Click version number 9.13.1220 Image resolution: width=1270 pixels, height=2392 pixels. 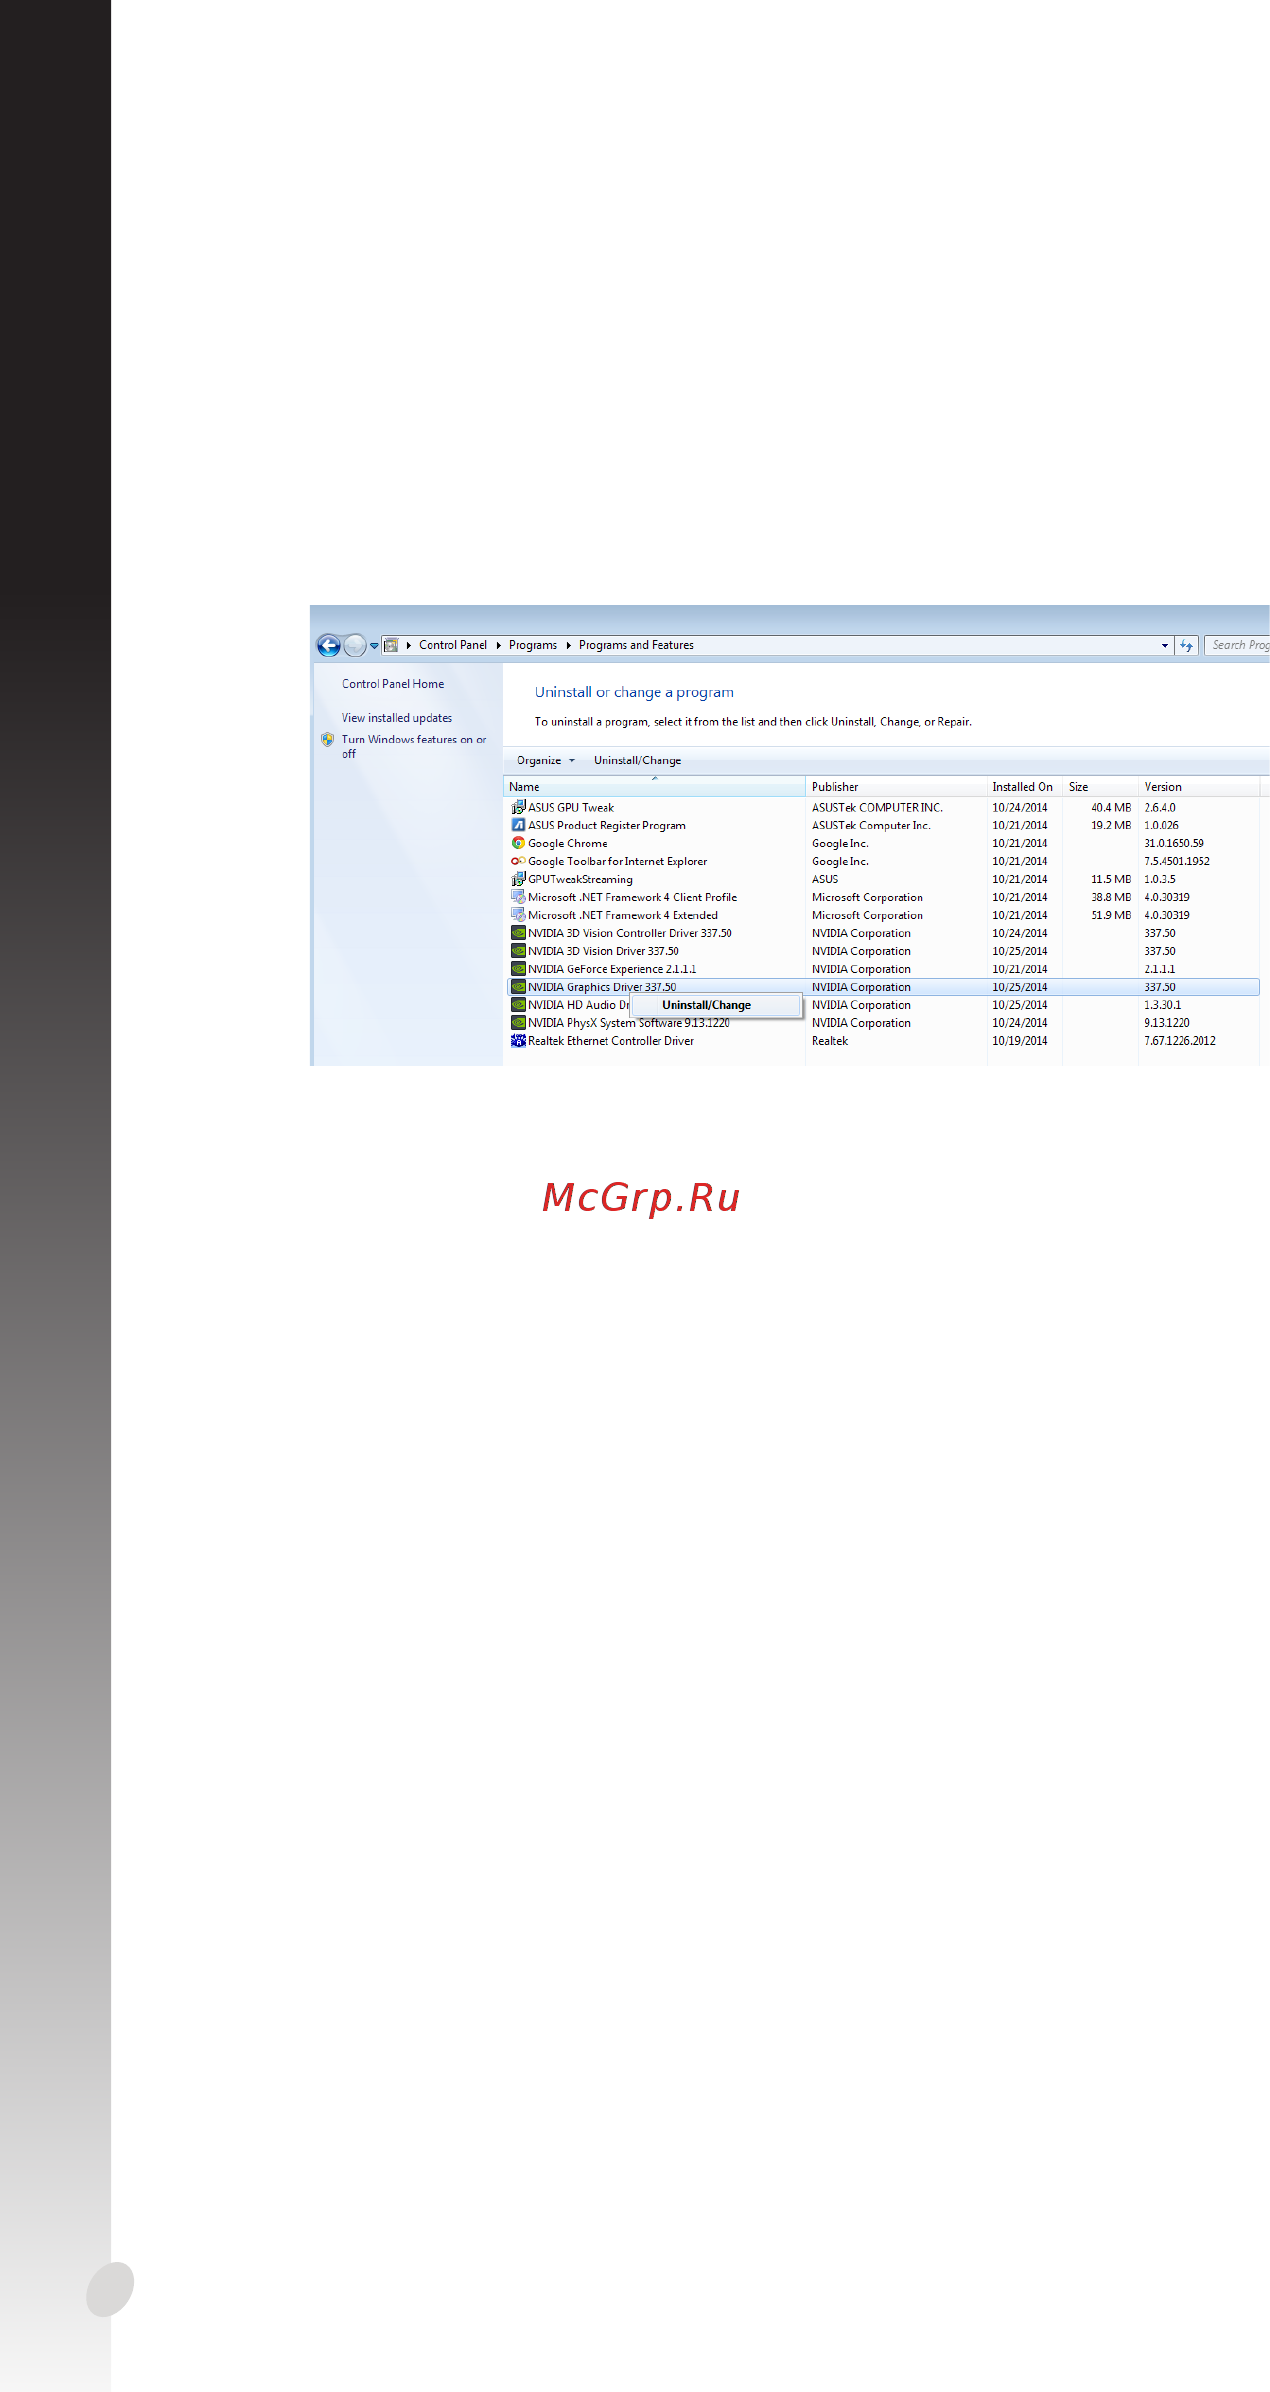coord(1167,1024)
